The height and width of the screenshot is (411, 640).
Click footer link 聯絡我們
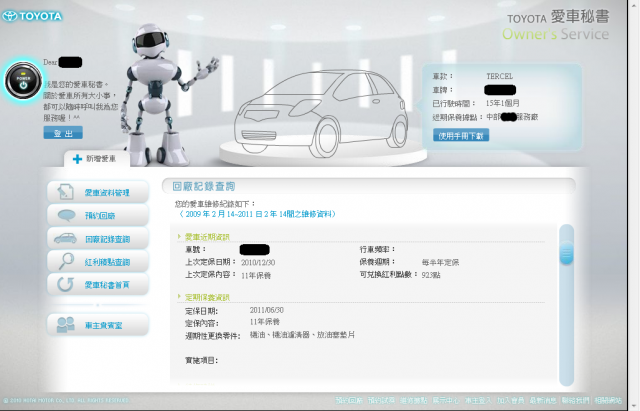coord(576,400)
